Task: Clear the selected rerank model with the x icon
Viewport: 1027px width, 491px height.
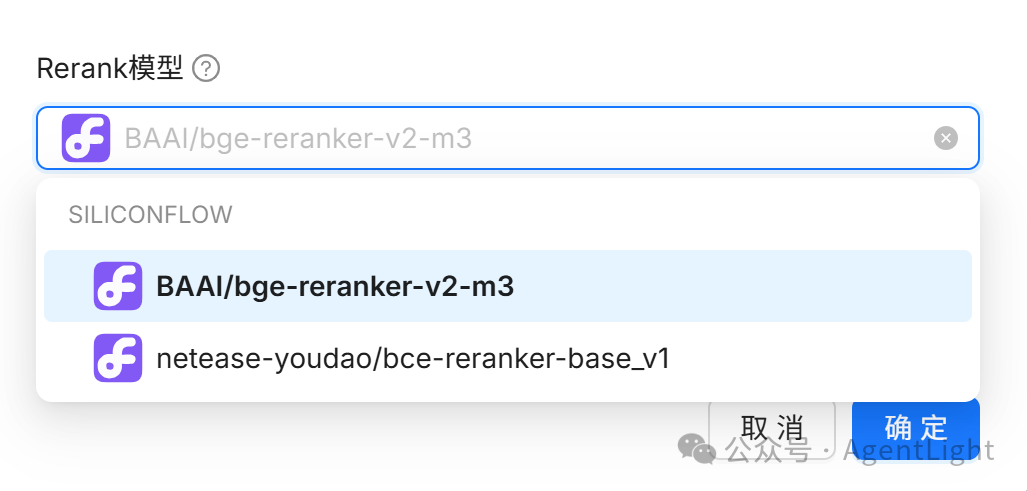Action: pyautogui.click(x=945, y=138)
